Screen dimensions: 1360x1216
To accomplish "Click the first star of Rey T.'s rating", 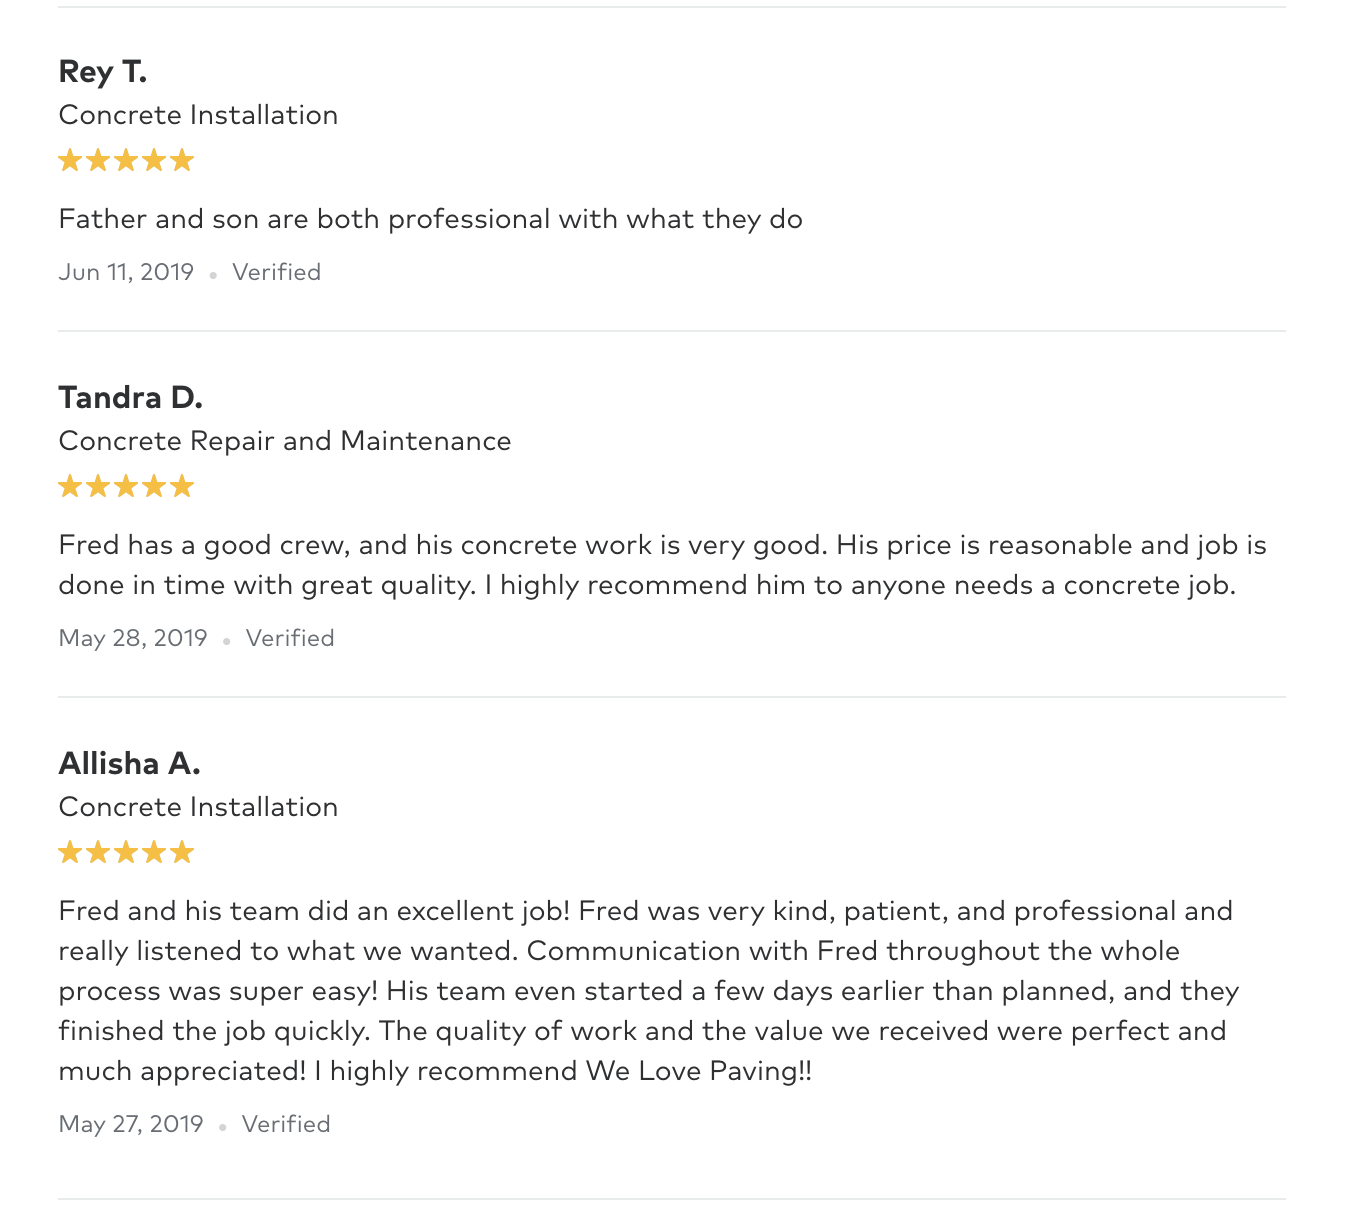I will [x=70, y=160].
